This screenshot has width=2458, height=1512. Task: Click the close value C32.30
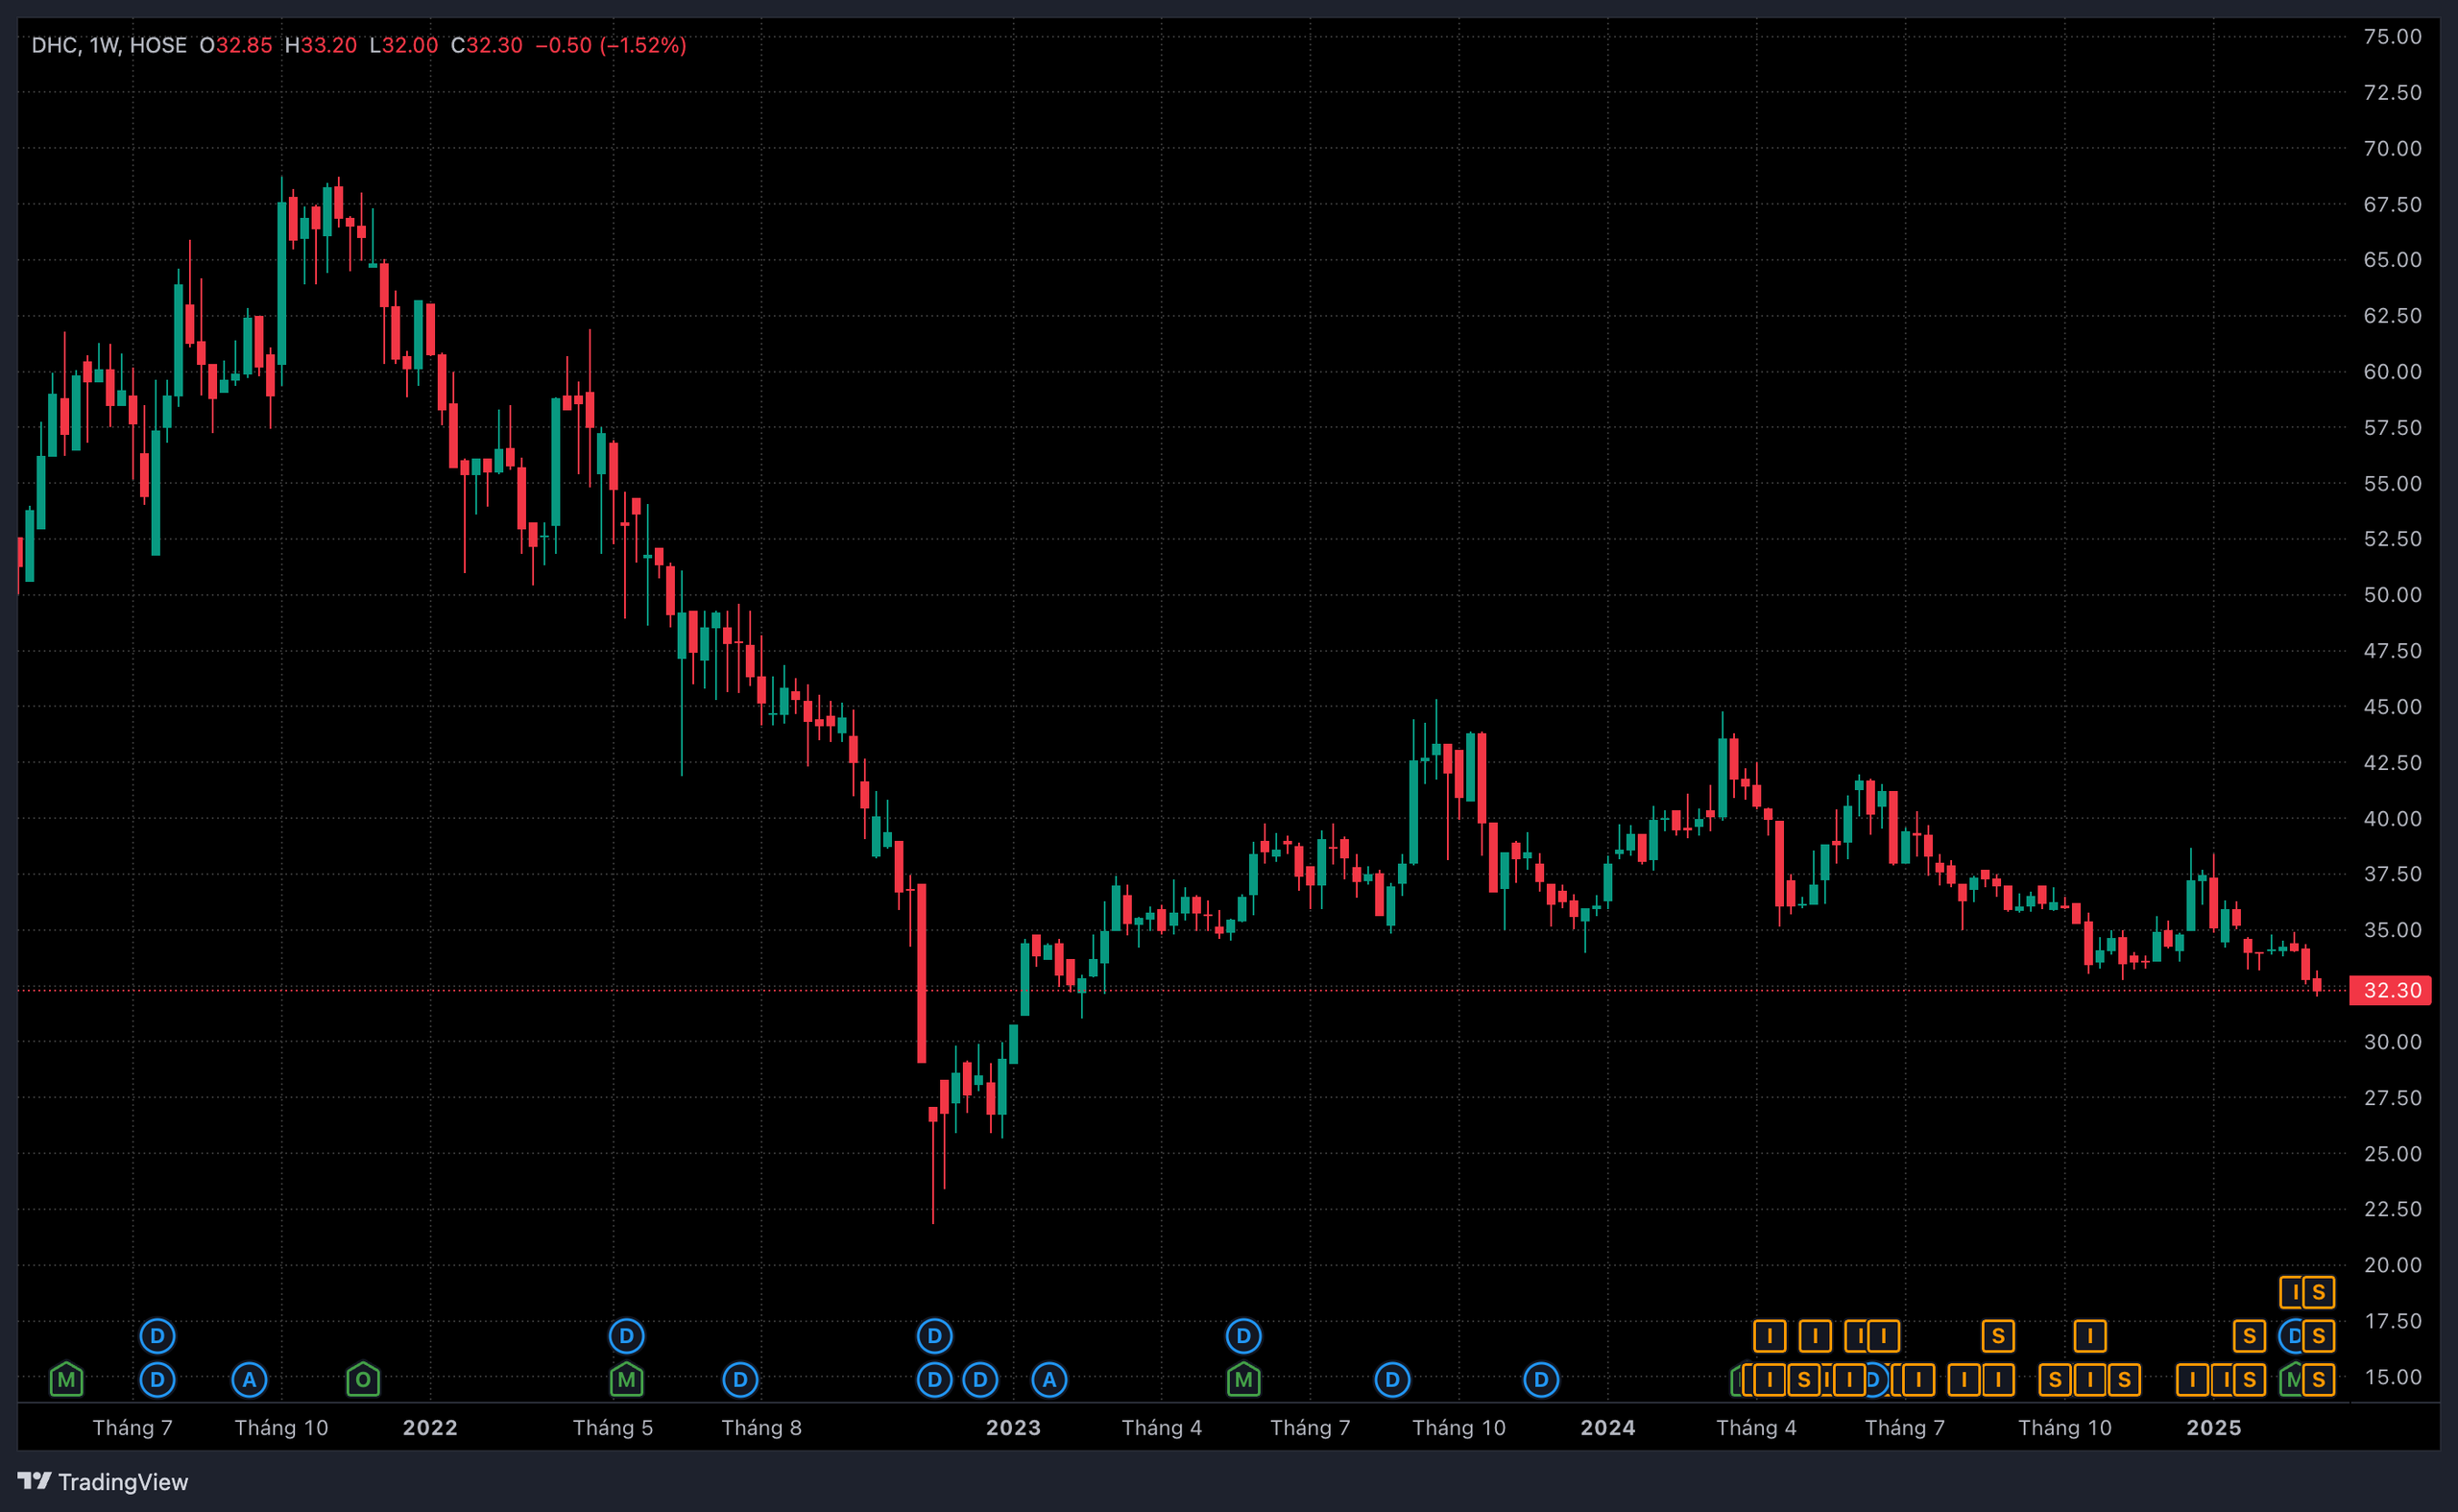click(x=487, y=45)
